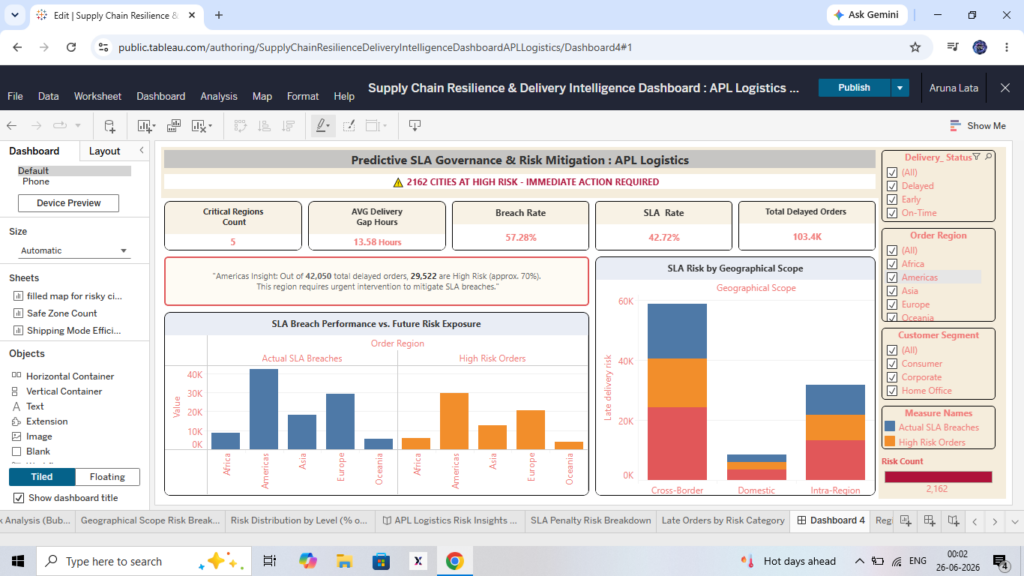Open the Data menu
The image size is (1024, 576).
click(48, 96)
